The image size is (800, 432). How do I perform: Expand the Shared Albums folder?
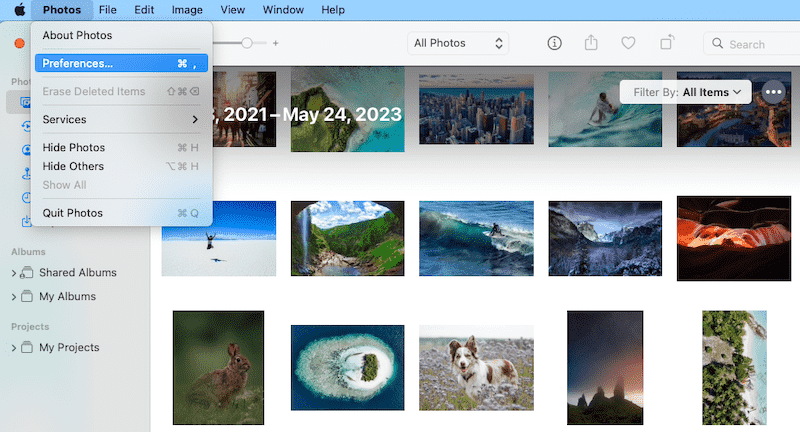click(x=14, y=273)
